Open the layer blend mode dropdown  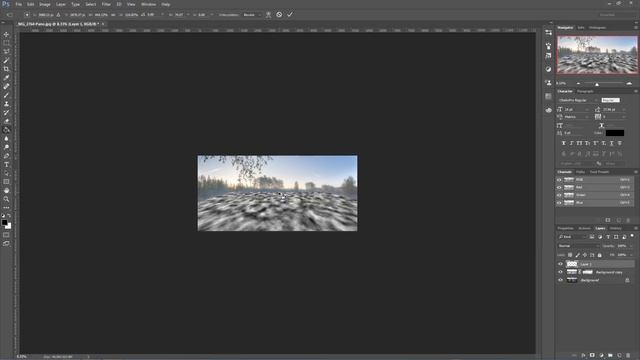point(578,246)
